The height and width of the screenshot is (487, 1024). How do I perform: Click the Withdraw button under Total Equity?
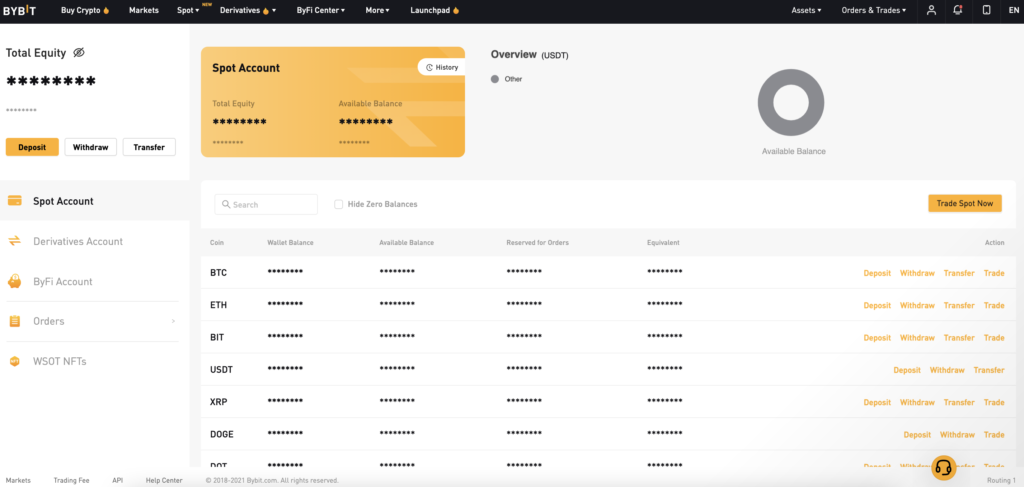click(x=91, y=147)
